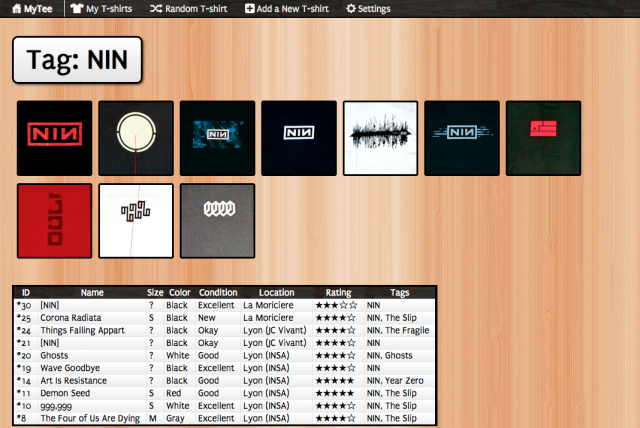The height and width of the screenshot is (428, 640).
Task: Open Corona Radiata in the table
Action: (x=71, y=318)
